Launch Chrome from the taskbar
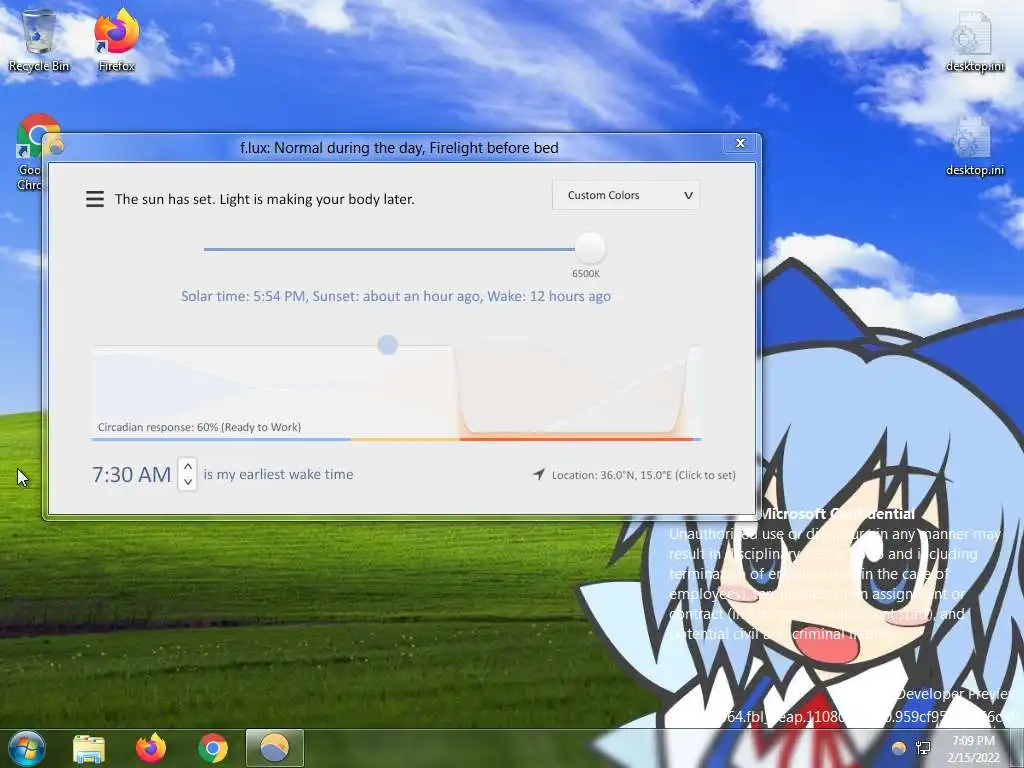 pos(213,749)
